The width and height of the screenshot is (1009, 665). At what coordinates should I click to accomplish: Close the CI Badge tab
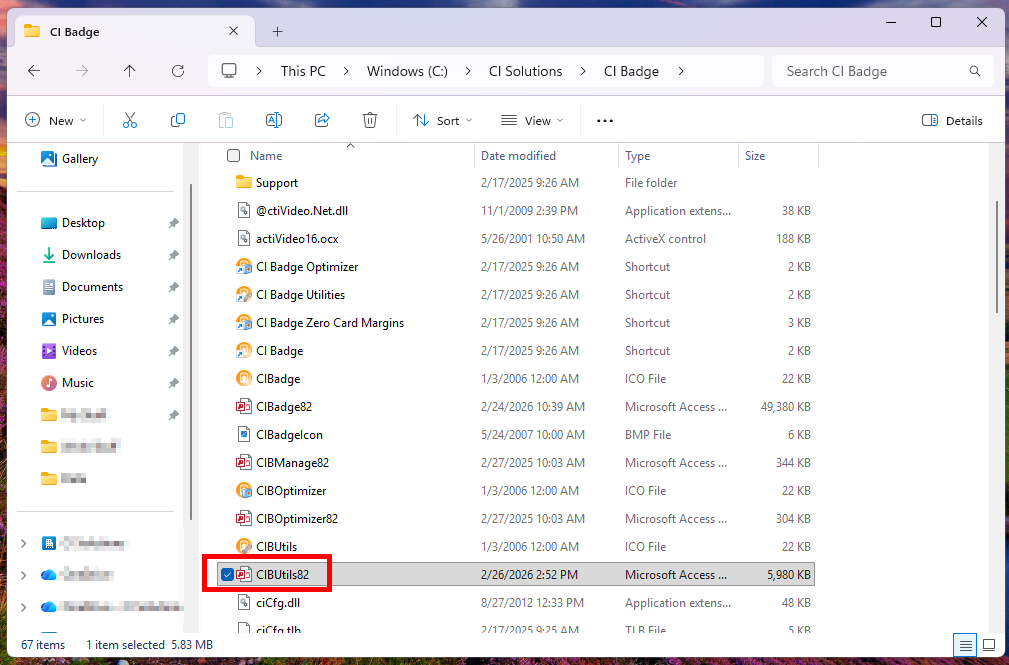(234, 31)
